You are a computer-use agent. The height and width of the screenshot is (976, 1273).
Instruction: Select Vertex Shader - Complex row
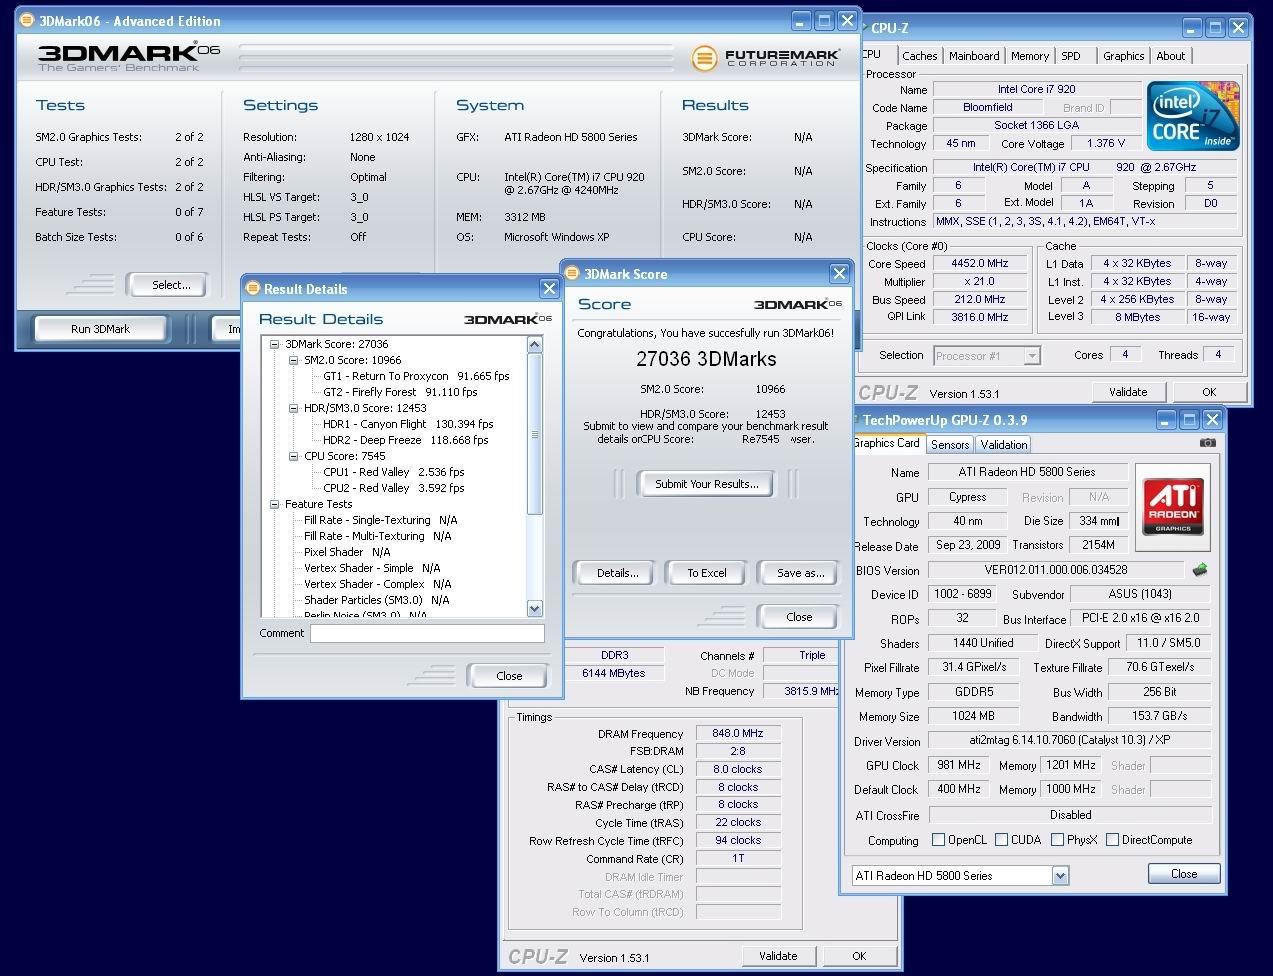[x=377, y=584]
